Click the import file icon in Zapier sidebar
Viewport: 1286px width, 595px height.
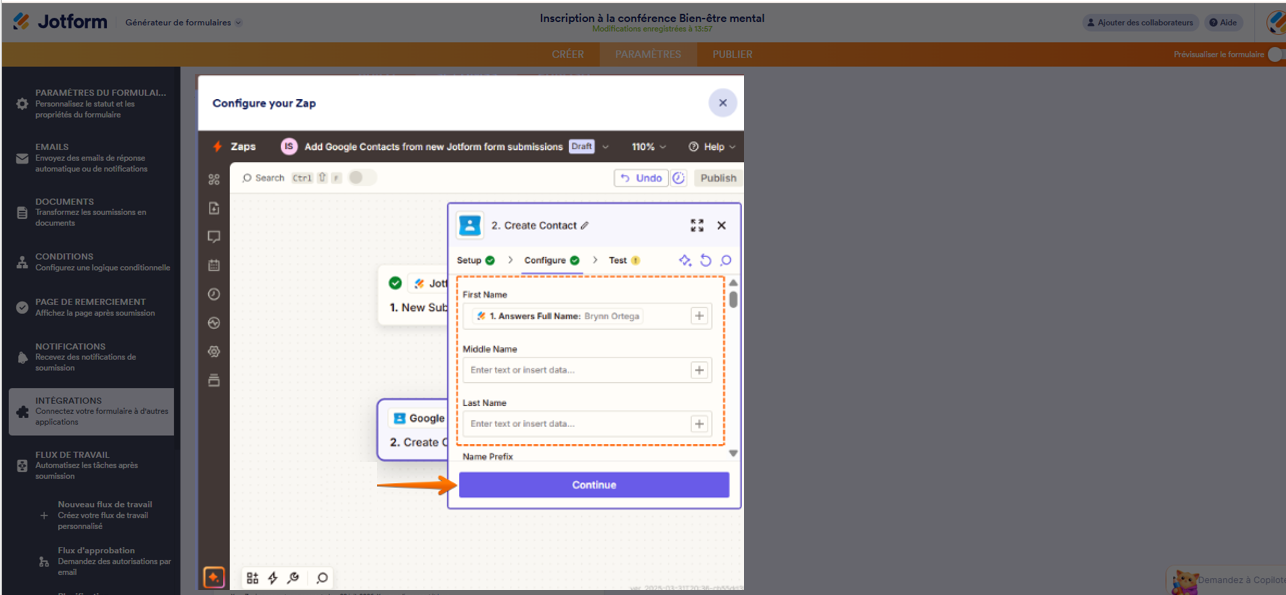pyautogui.click(x=213, y=208)
